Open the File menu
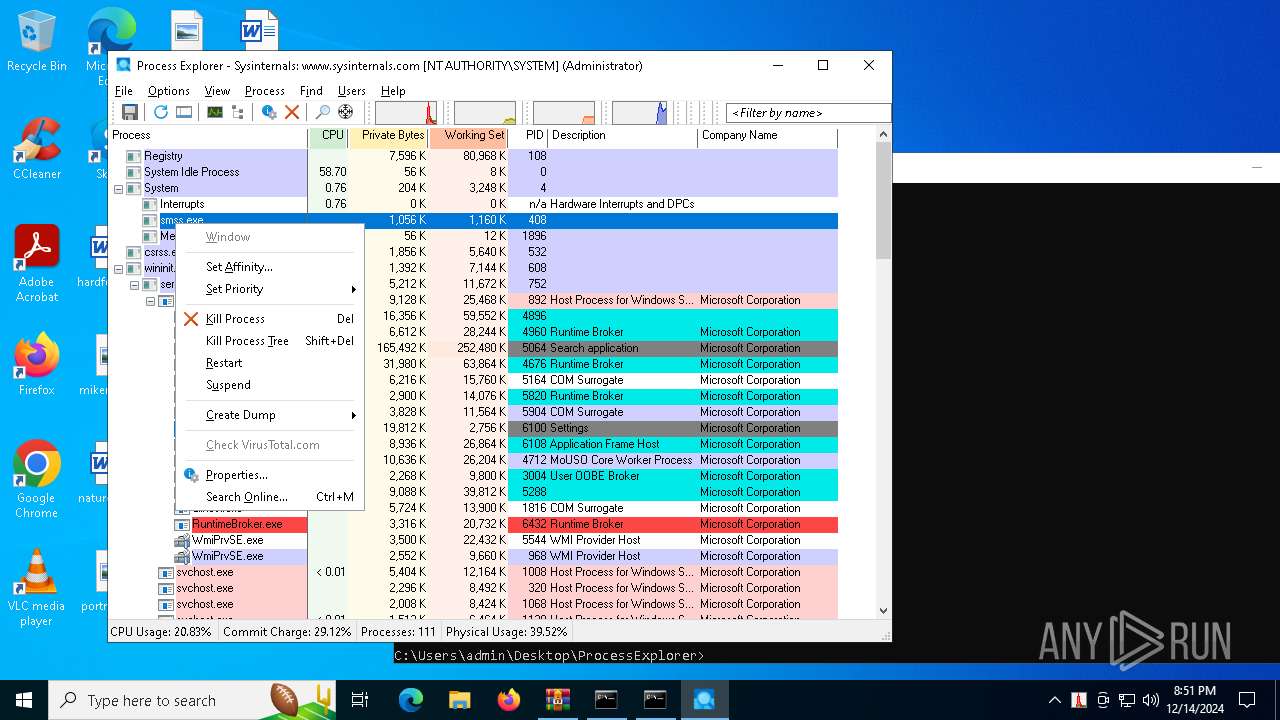Viewport: 1280px width, 720px height. [124, 91]
